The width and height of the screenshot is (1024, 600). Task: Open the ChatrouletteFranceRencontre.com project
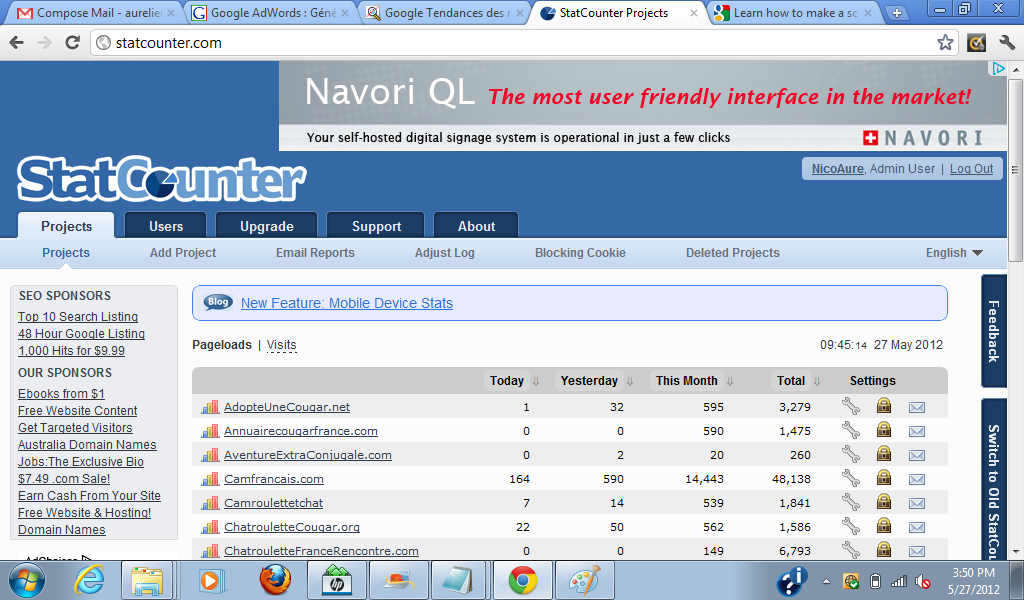pos(321,550)
